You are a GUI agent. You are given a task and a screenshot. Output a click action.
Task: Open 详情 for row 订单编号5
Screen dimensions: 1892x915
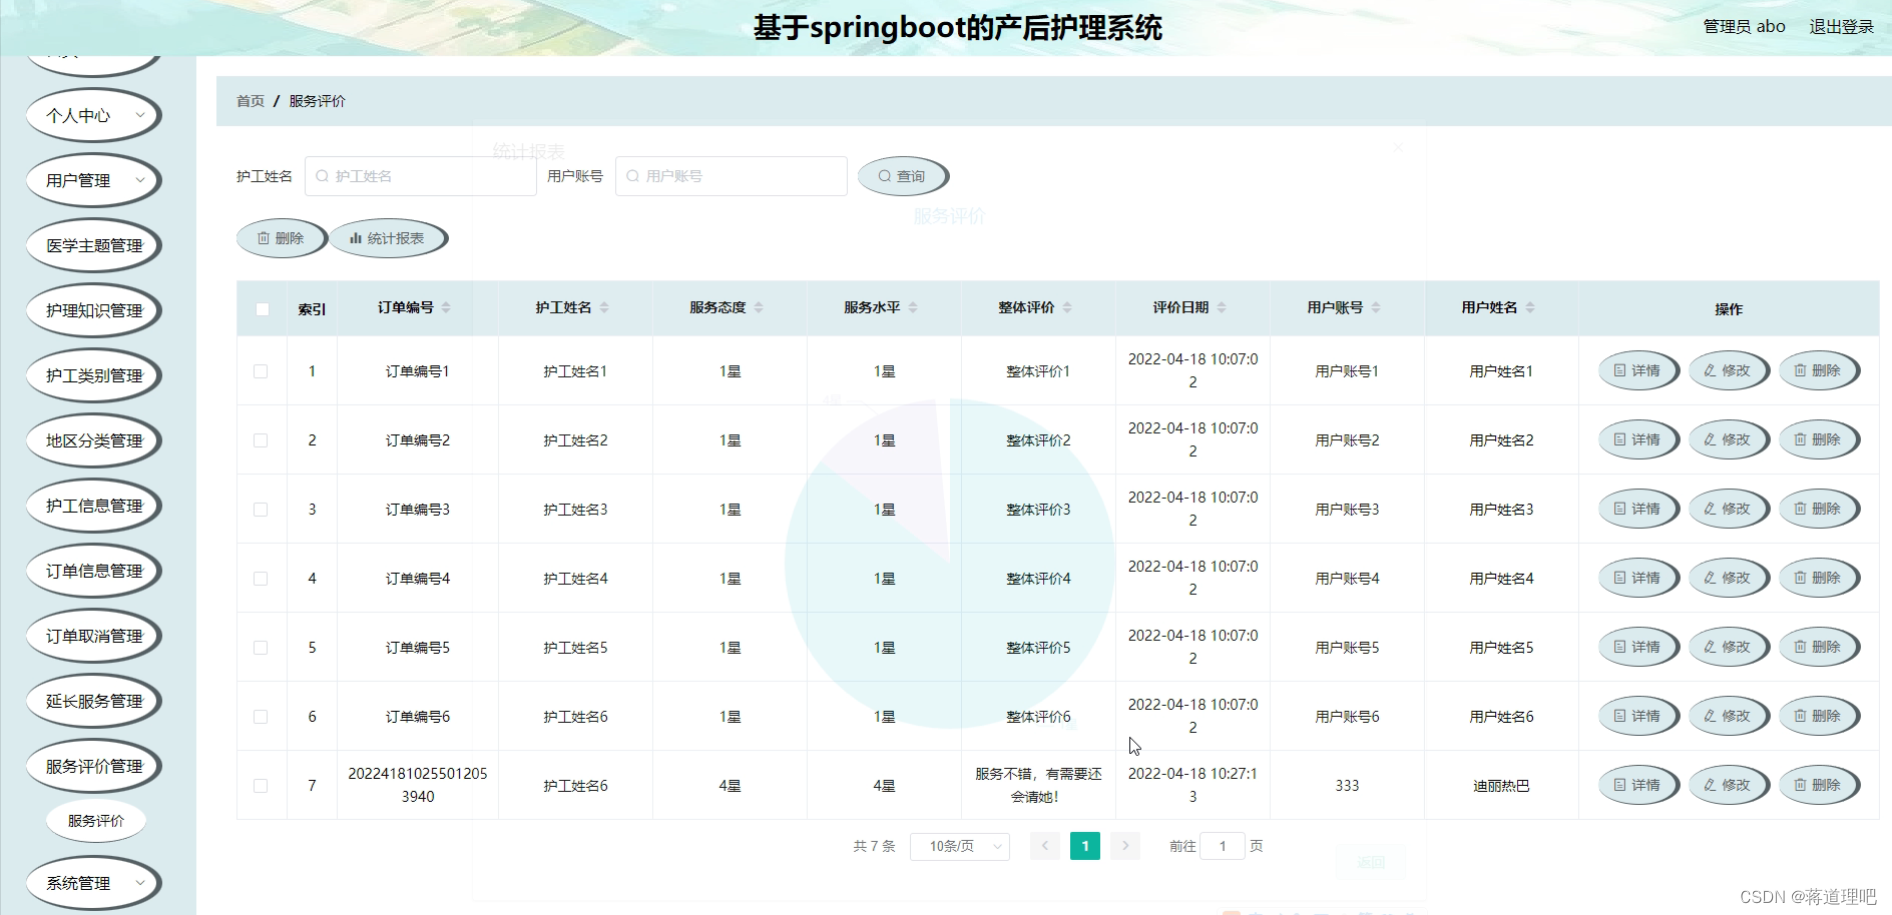coord(1637,646)
